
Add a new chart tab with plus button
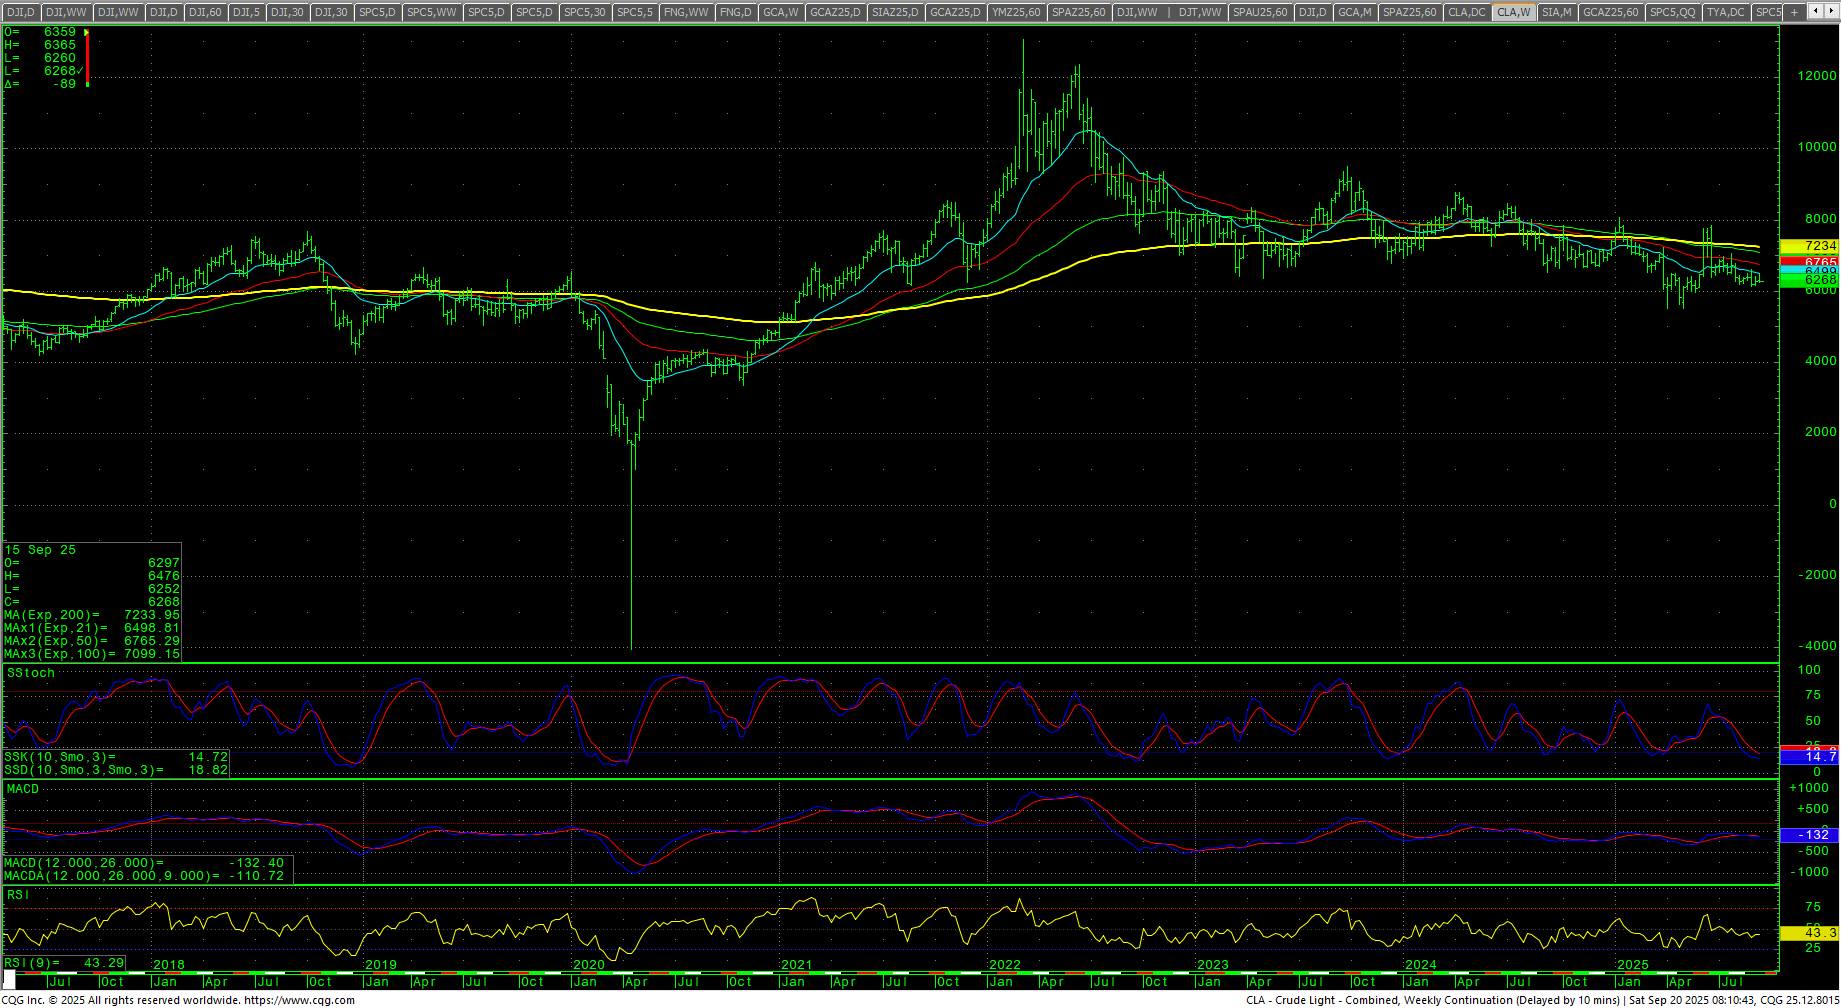(1794, 12)
